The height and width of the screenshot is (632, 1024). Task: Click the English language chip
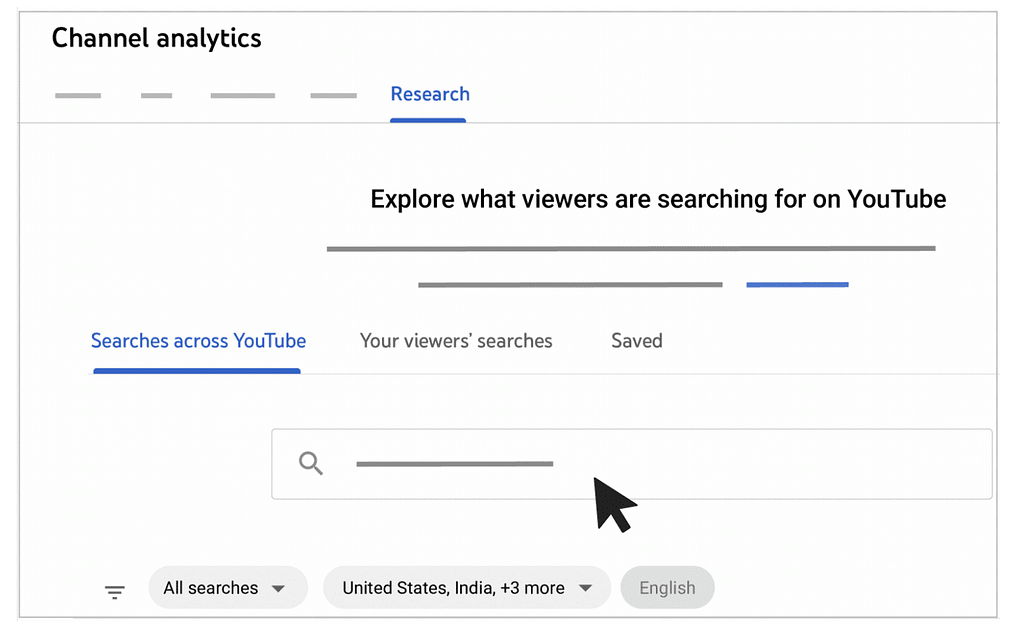click(x=667, y=588)
